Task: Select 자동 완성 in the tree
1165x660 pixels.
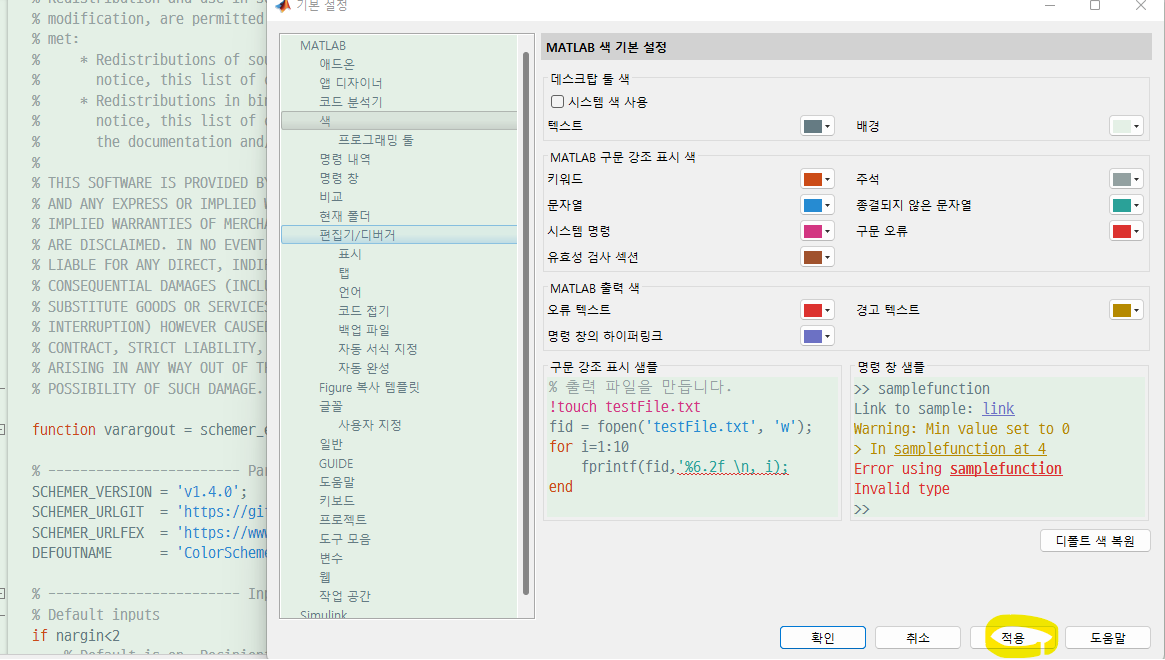Action: pyautogui.click(x=364, y=368)
